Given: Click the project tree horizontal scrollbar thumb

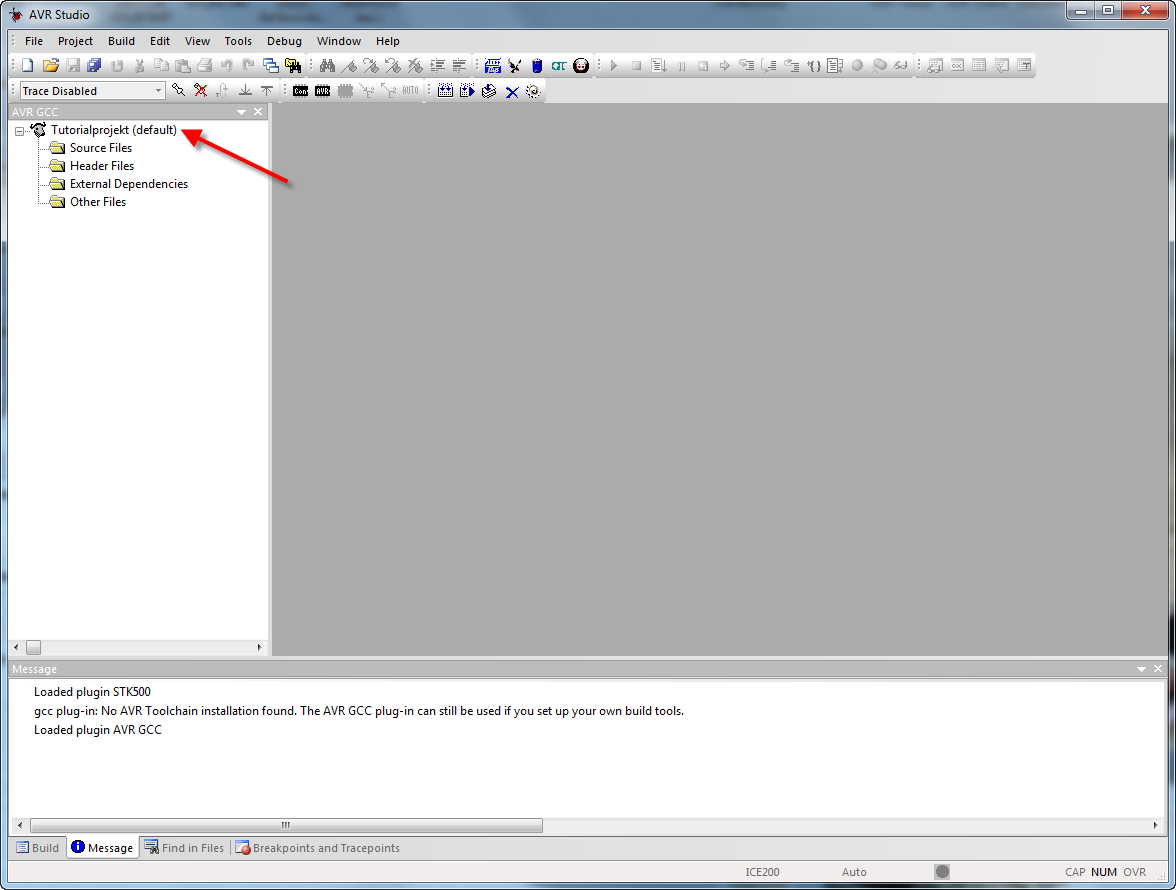Looking at the screenshot, I should point(34,647).
